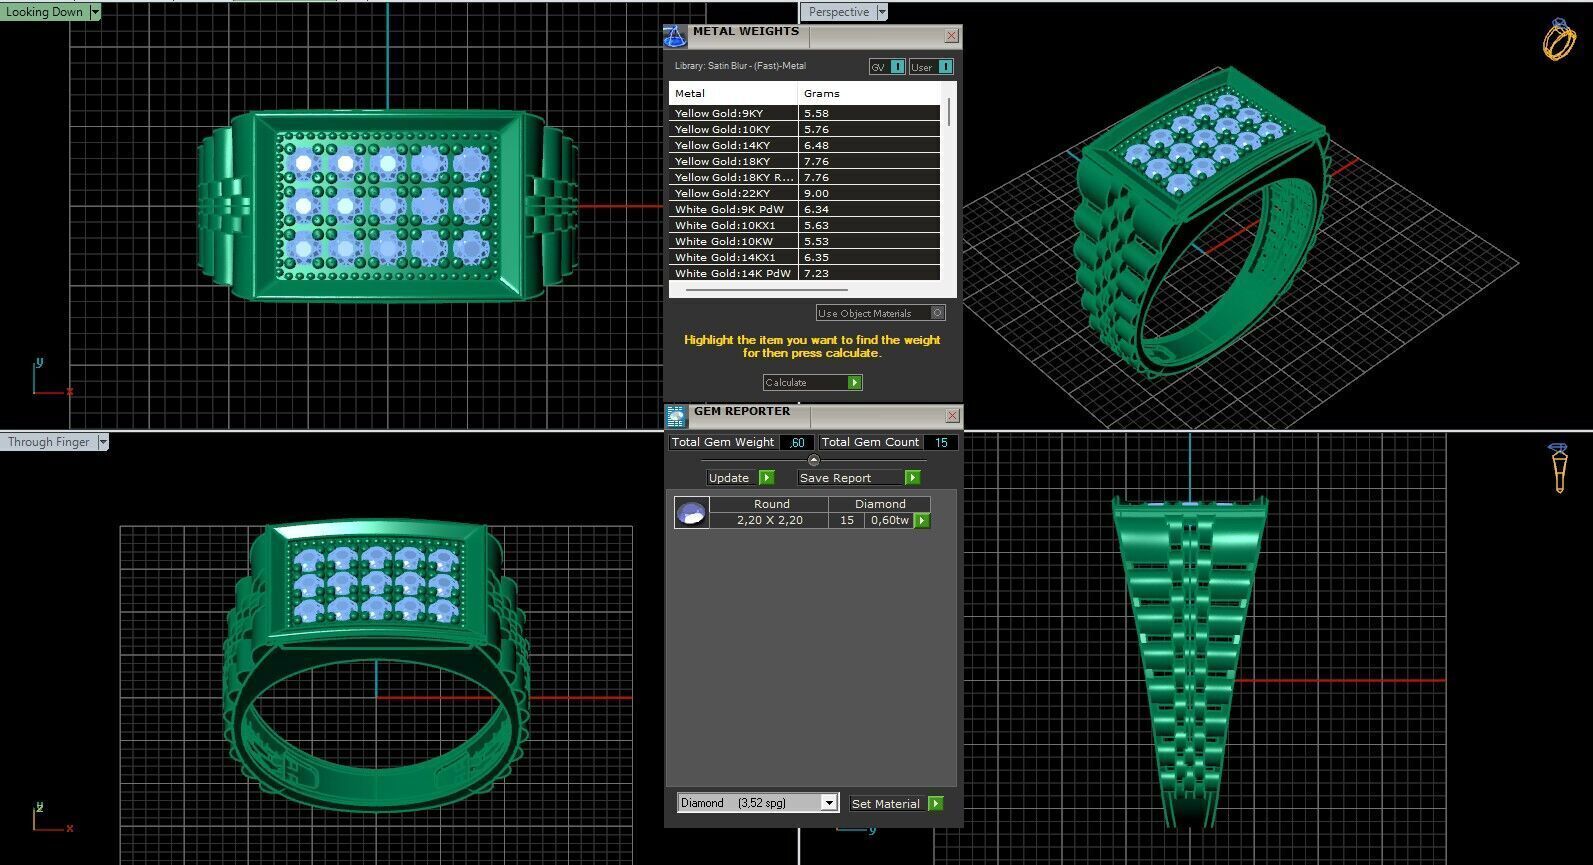Viewport: 1593px width, 865px height.
Task: Select the White Gold:14K PdW row
Action: [804, 273]
